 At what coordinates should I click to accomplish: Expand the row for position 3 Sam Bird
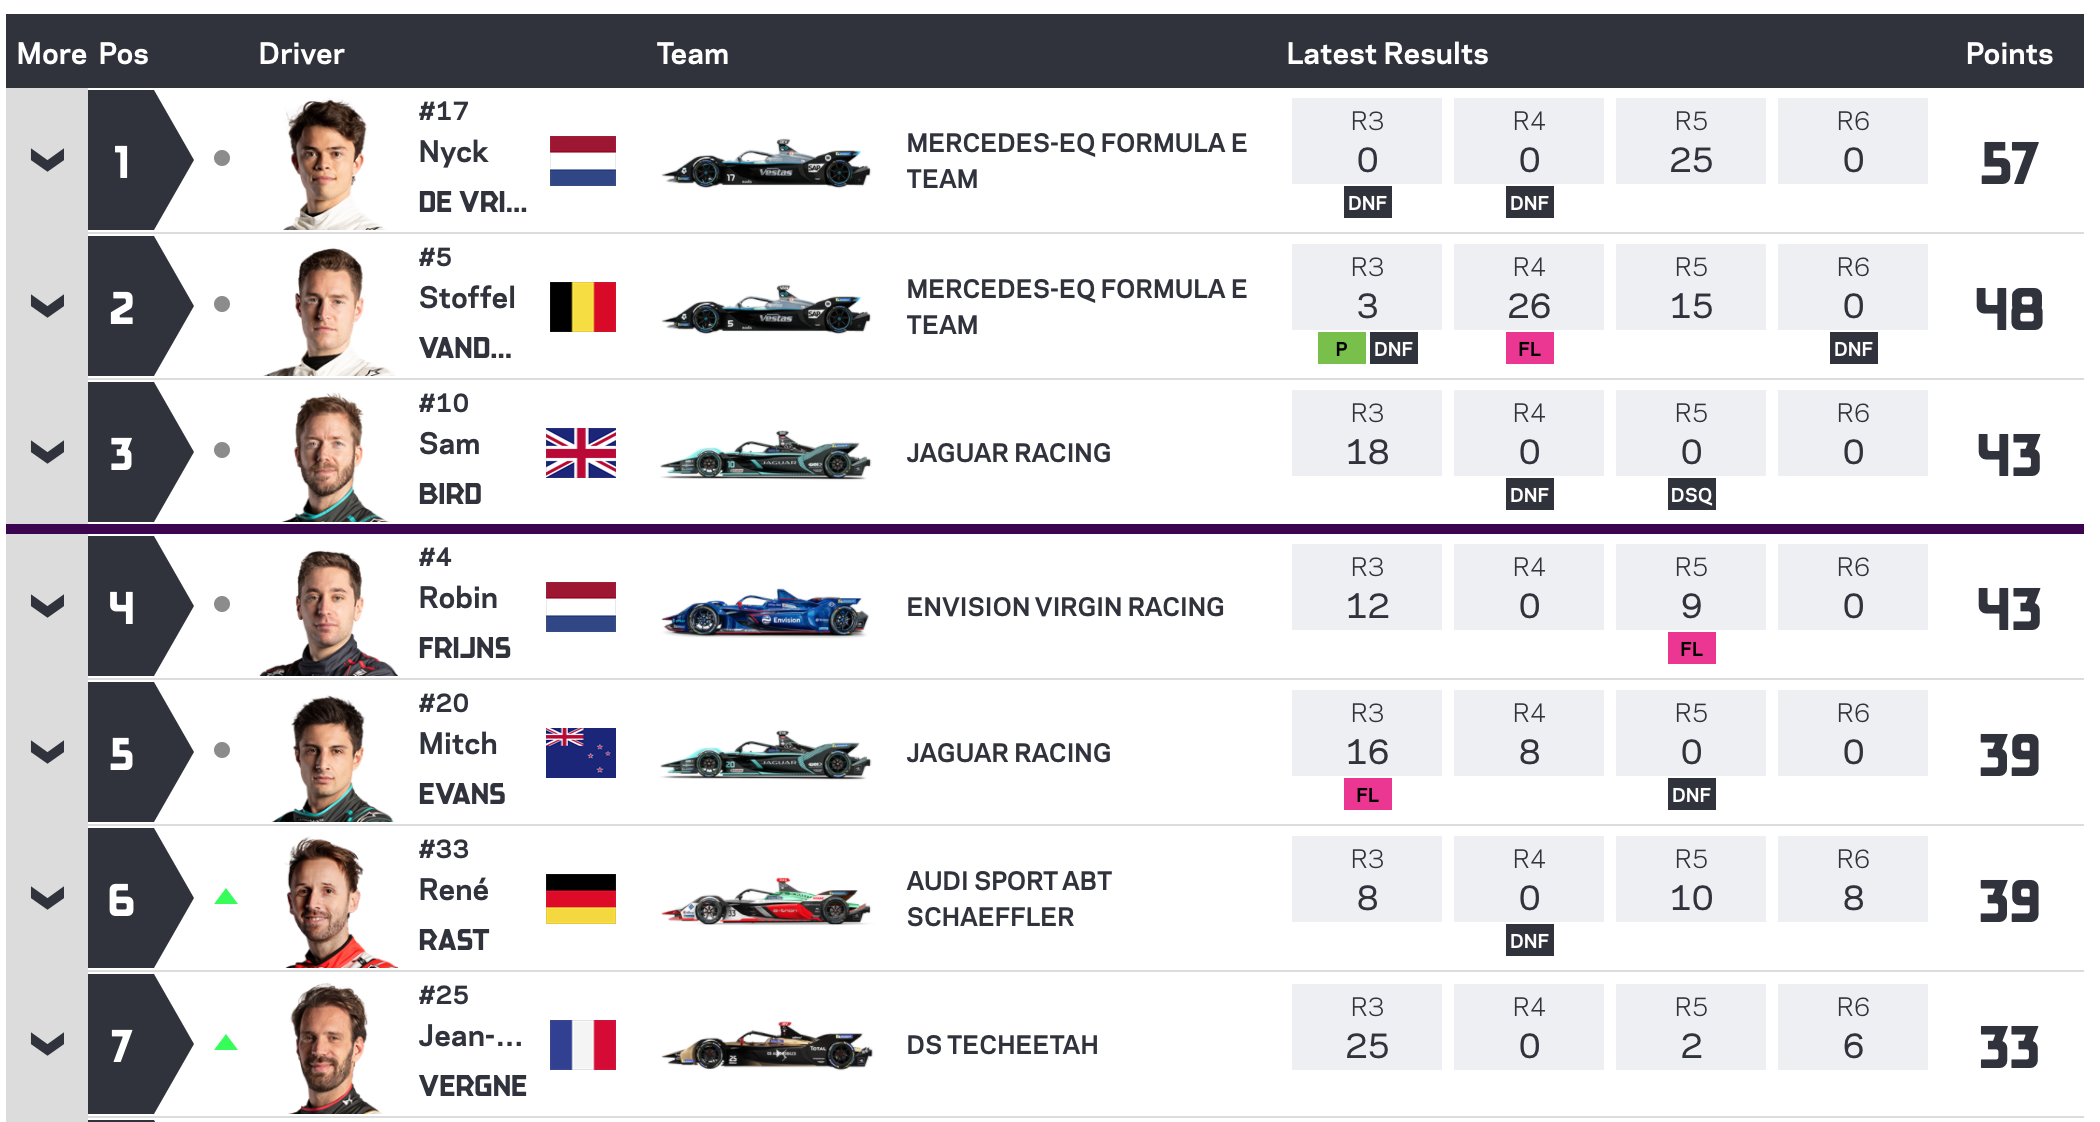[47, 452]
